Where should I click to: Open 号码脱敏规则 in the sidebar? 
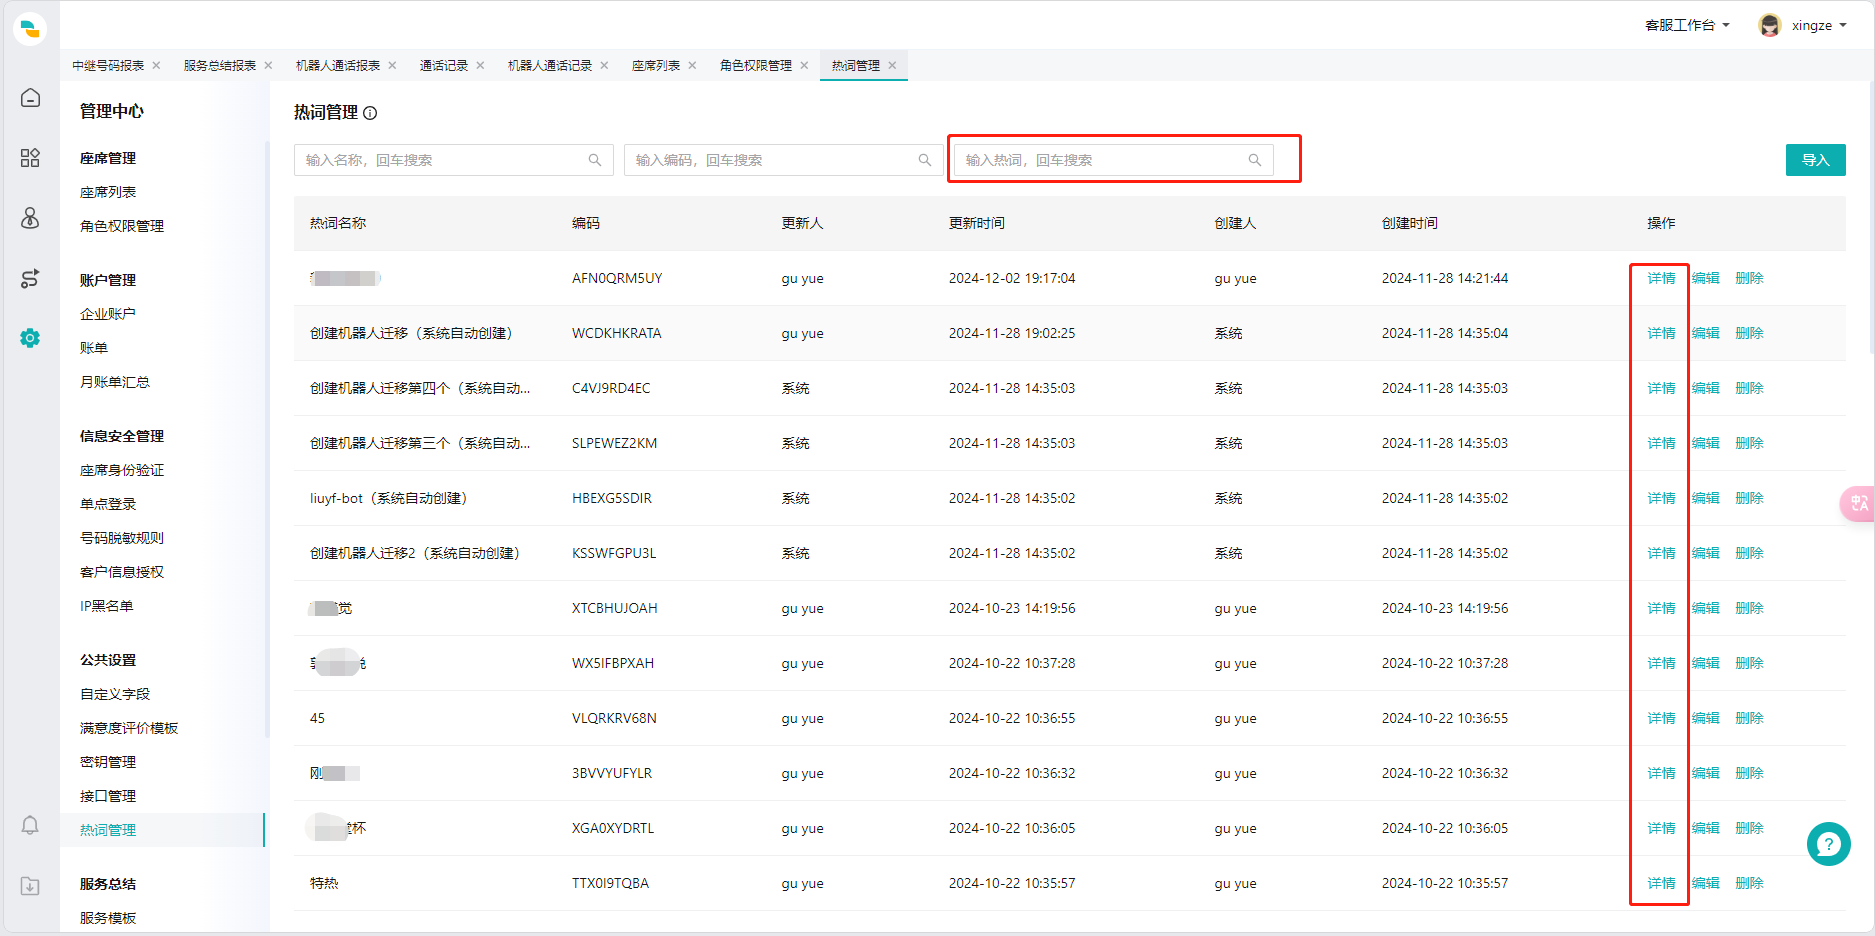point(122,538)
